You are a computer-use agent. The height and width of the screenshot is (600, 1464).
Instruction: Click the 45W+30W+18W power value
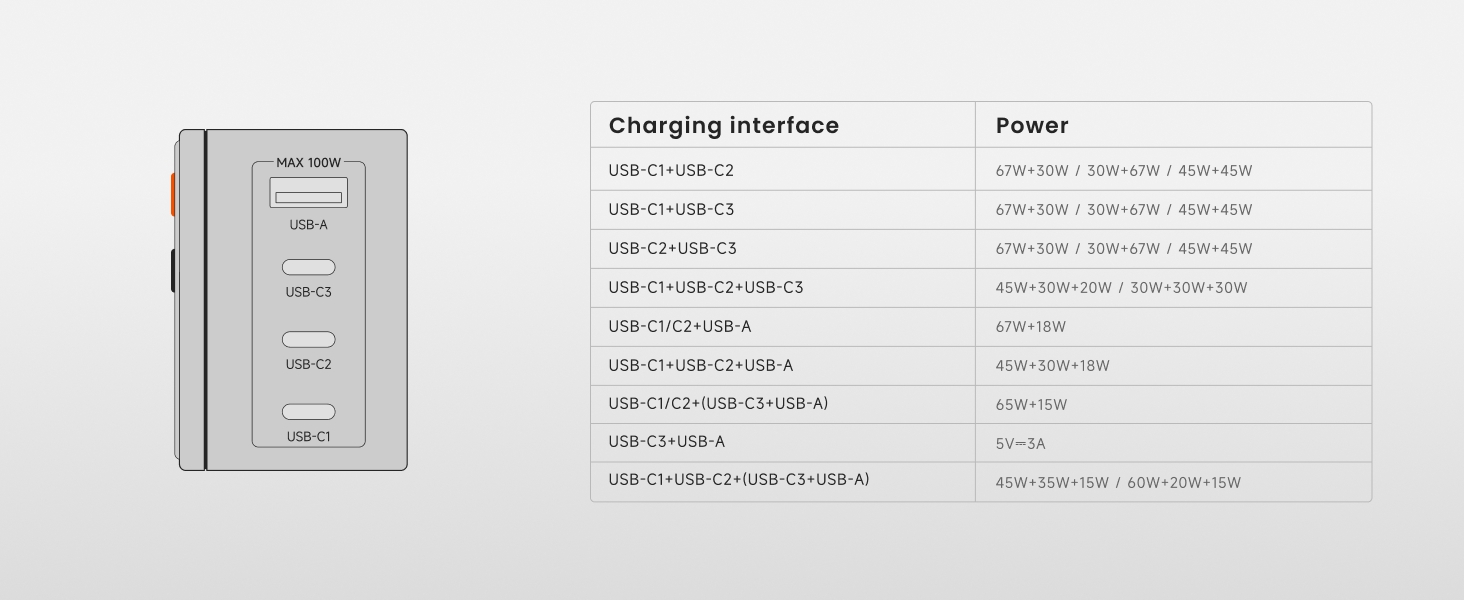tap(1052, 366)
